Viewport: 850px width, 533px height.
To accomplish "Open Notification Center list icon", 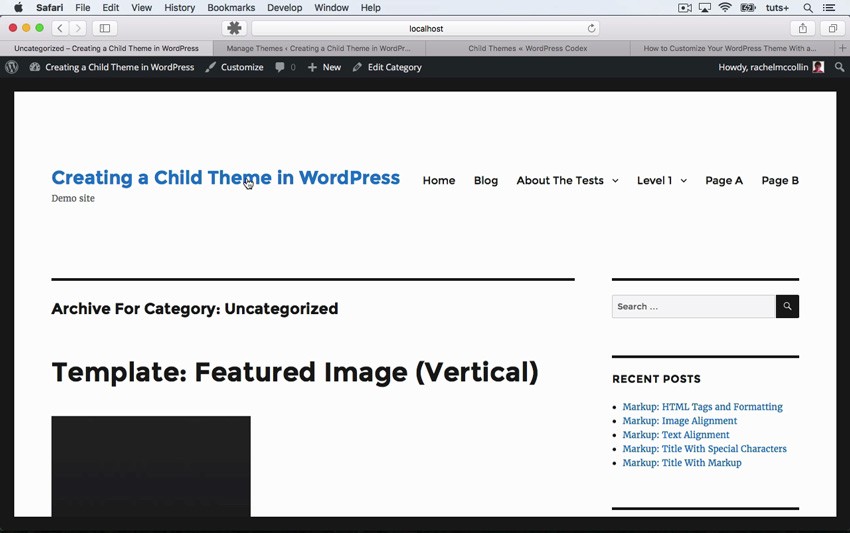I will pos(829,8).
